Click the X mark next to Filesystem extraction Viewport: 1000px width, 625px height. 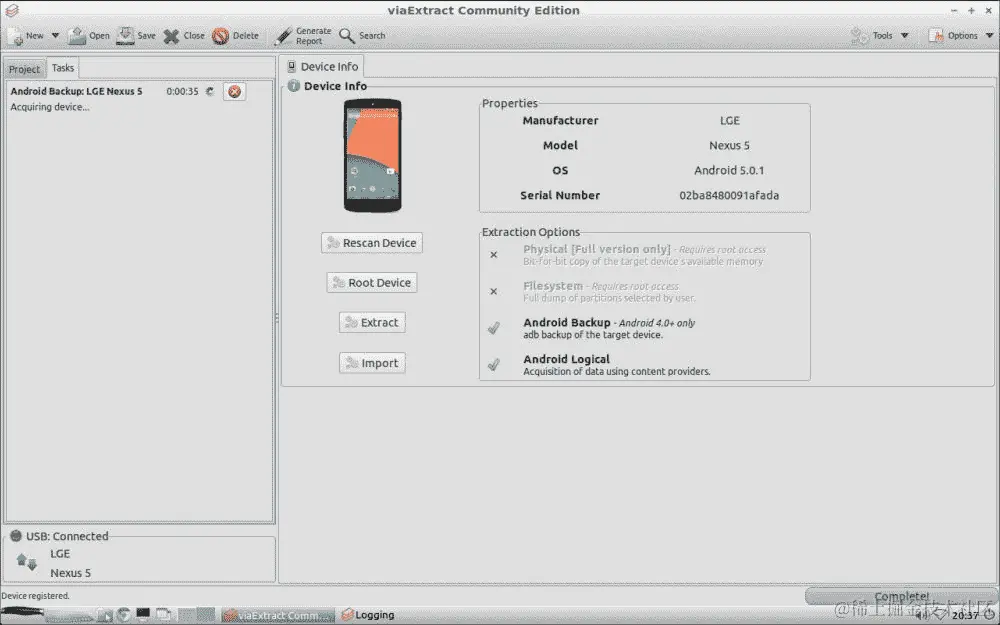click(494, 291)
